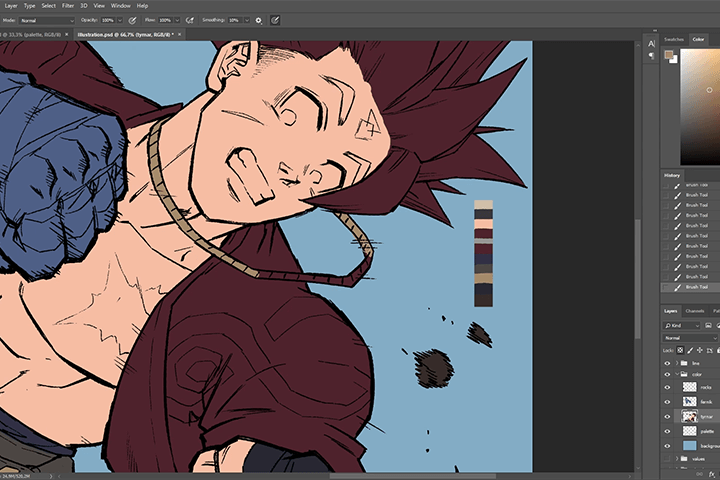This screenshot has height=480, width=720.
Task: Click the History panel tab
Action: point(671,175)
